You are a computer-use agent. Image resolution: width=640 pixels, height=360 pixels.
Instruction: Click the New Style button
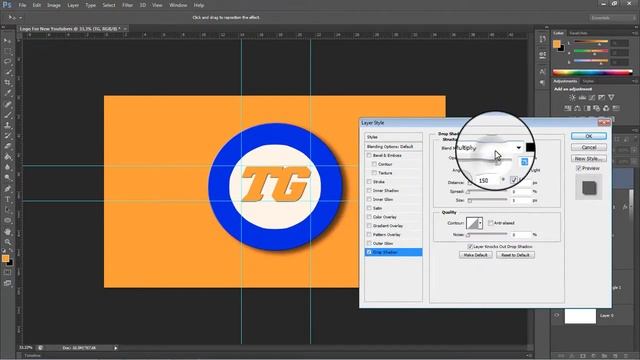589,158
